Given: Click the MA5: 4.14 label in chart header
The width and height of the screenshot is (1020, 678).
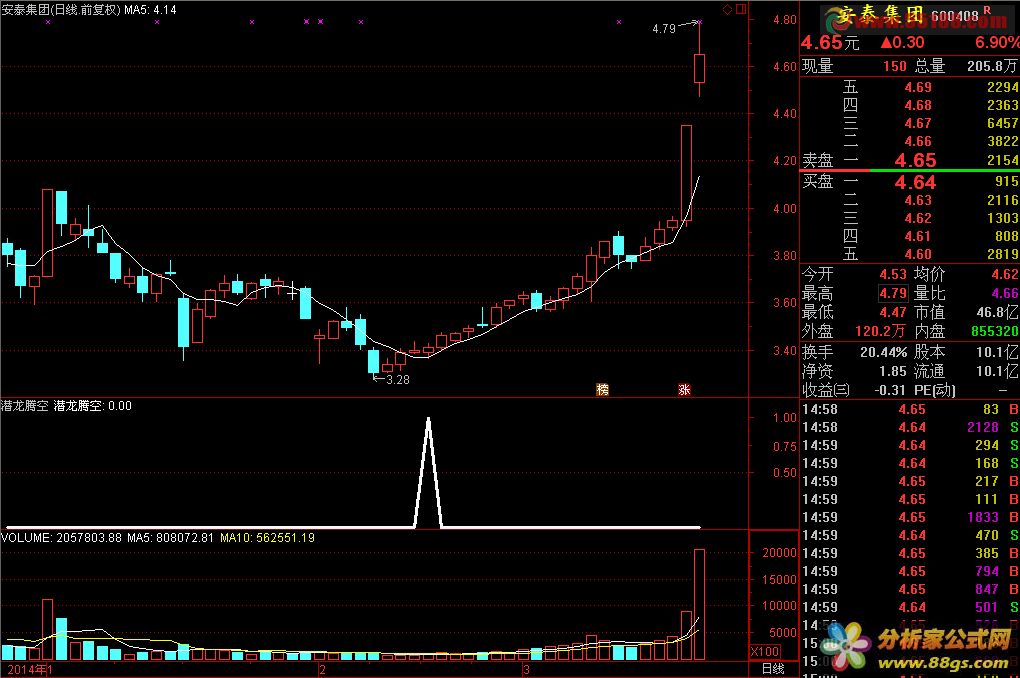Looking at the screenshot, I should [x=150, y=10].
